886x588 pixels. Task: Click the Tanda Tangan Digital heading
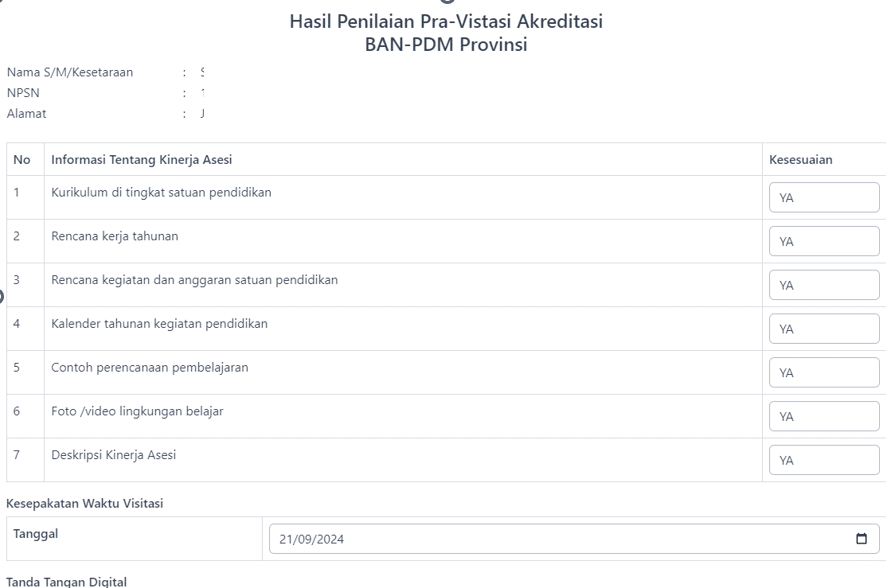tap(67, 581)
